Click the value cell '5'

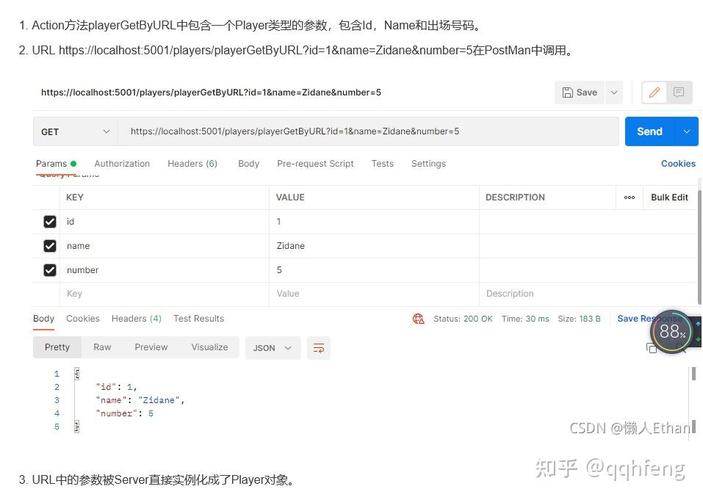pos(374,270)
